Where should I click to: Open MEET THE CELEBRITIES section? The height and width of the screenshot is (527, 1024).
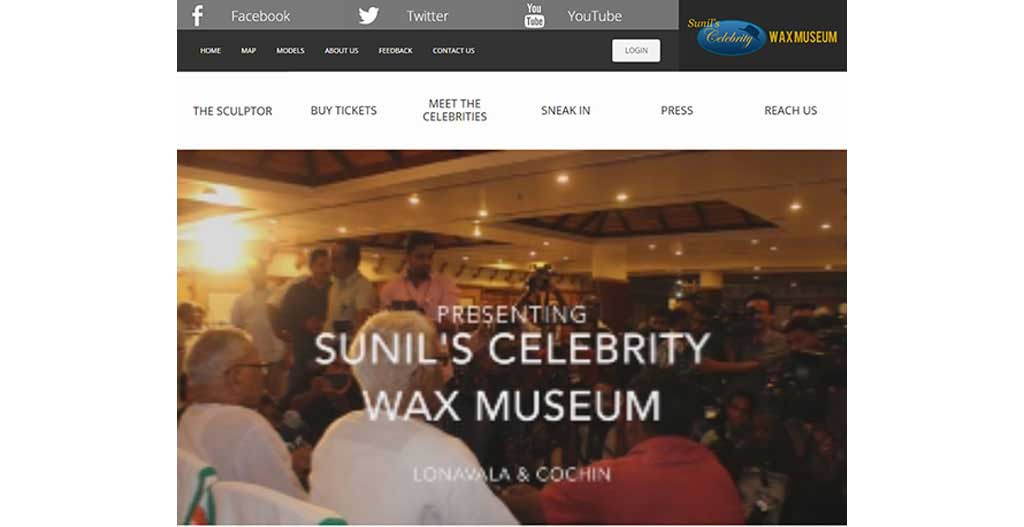click(455, 110)
